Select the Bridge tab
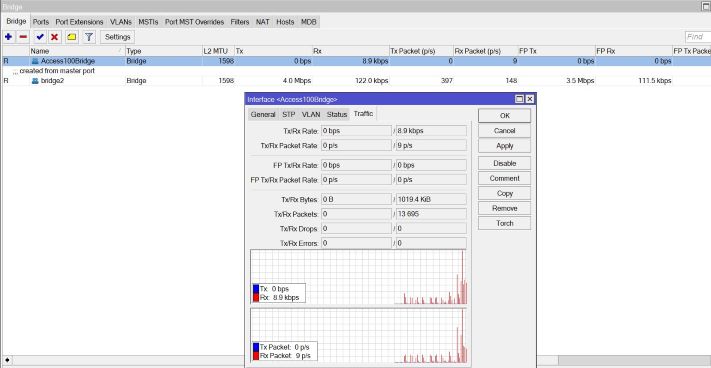Screen dimensions: 711x368 point(16,21)
